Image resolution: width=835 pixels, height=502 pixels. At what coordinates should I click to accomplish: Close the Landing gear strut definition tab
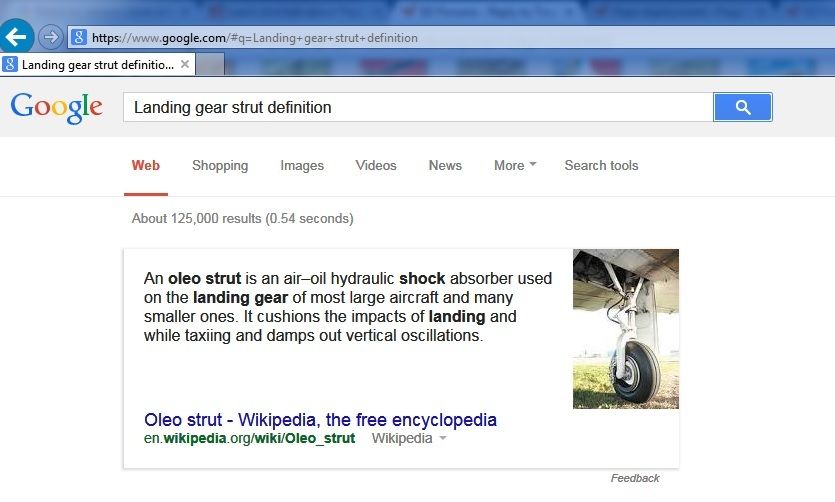coord(185,64)
